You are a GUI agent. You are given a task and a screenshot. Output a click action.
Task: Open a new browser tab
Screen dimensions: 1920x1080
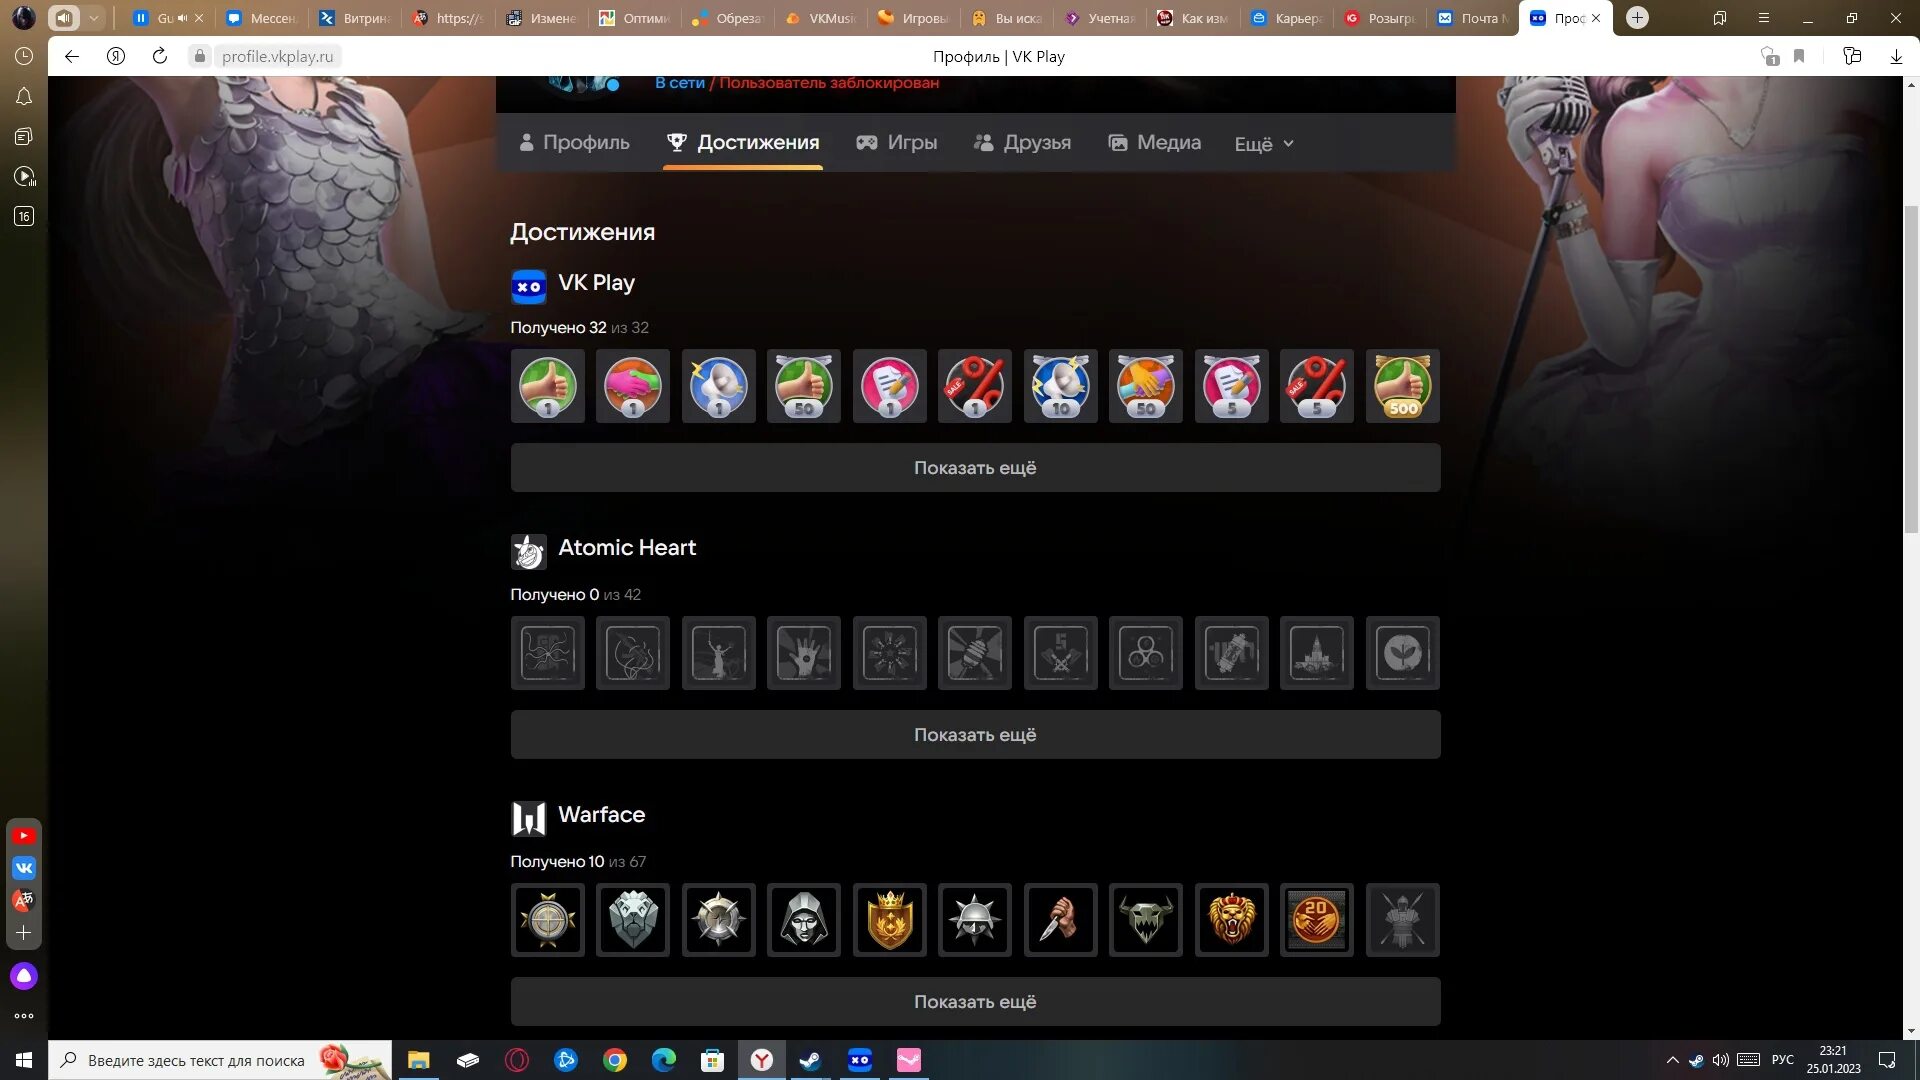pos(1637,17)
